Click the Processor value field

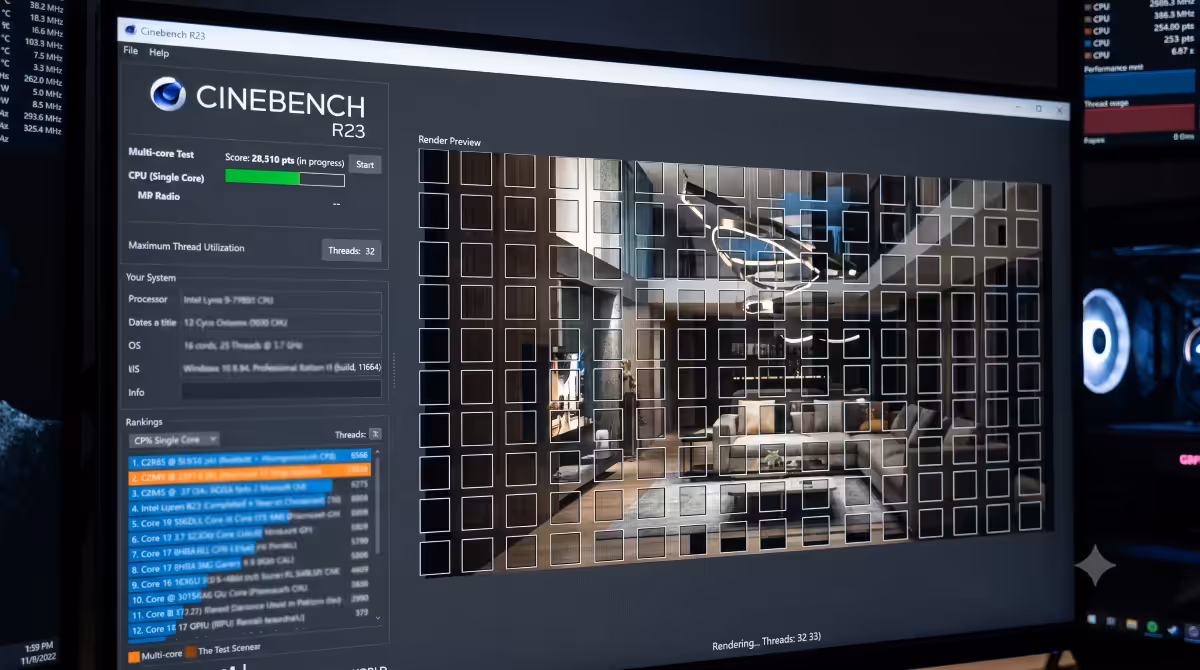(280, 300)
